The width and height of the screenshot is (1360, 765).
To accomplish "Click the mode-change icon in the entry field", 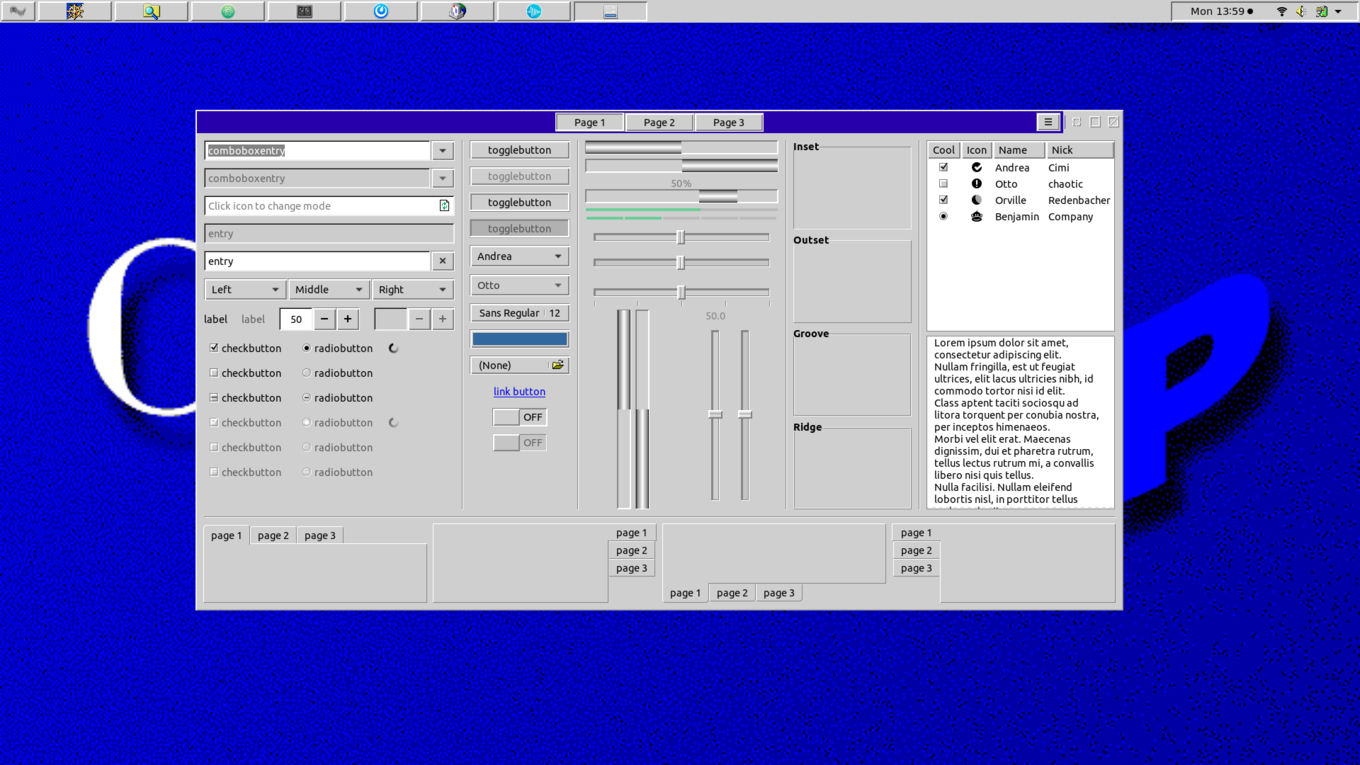I will (444, 206).
